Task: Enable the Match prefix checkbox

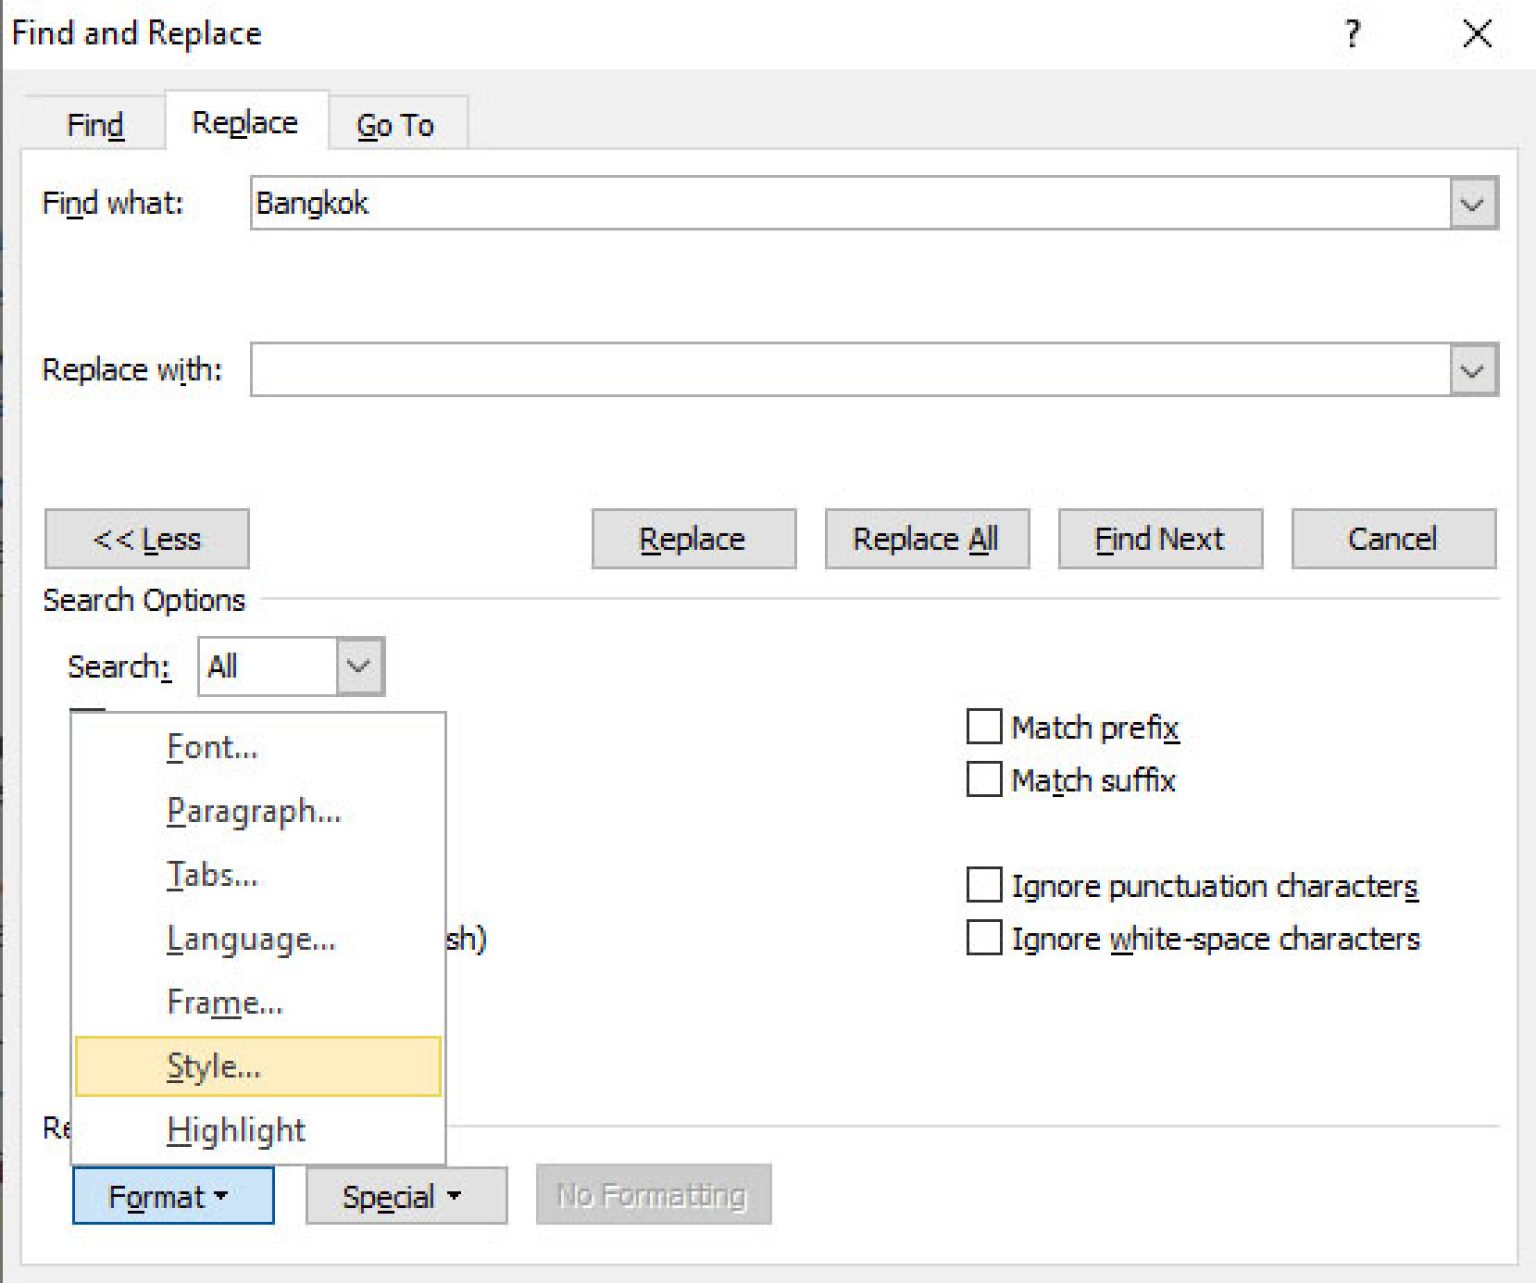Action: coord(982,726)
